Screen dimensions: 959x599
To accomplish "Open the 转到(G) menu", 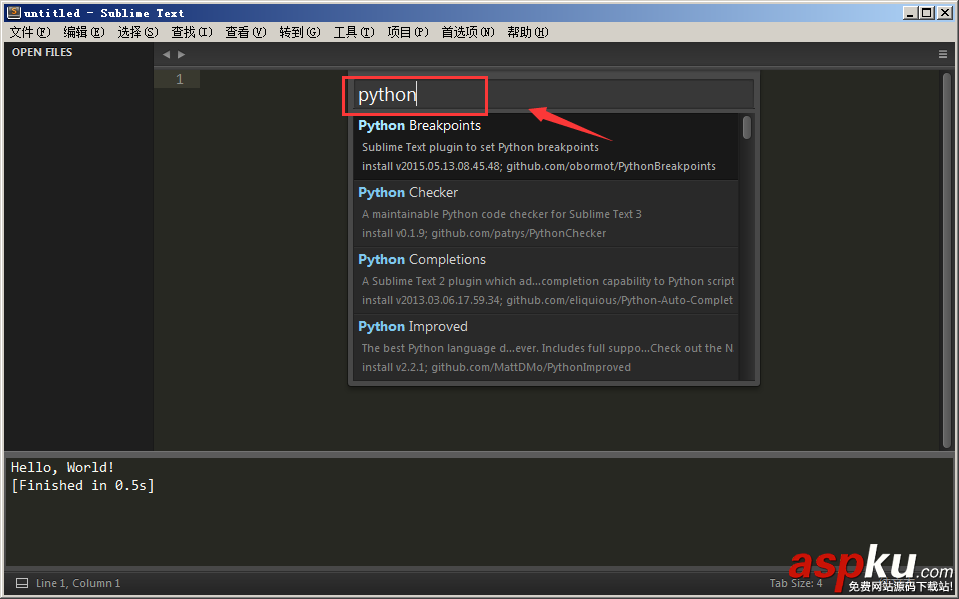I will click(300, 32).
